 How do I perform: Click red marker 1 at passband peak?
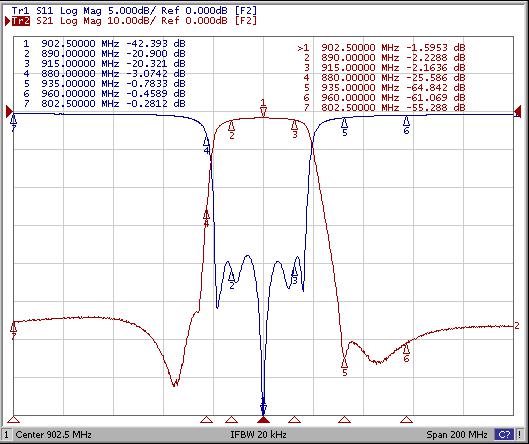point(263,108)
